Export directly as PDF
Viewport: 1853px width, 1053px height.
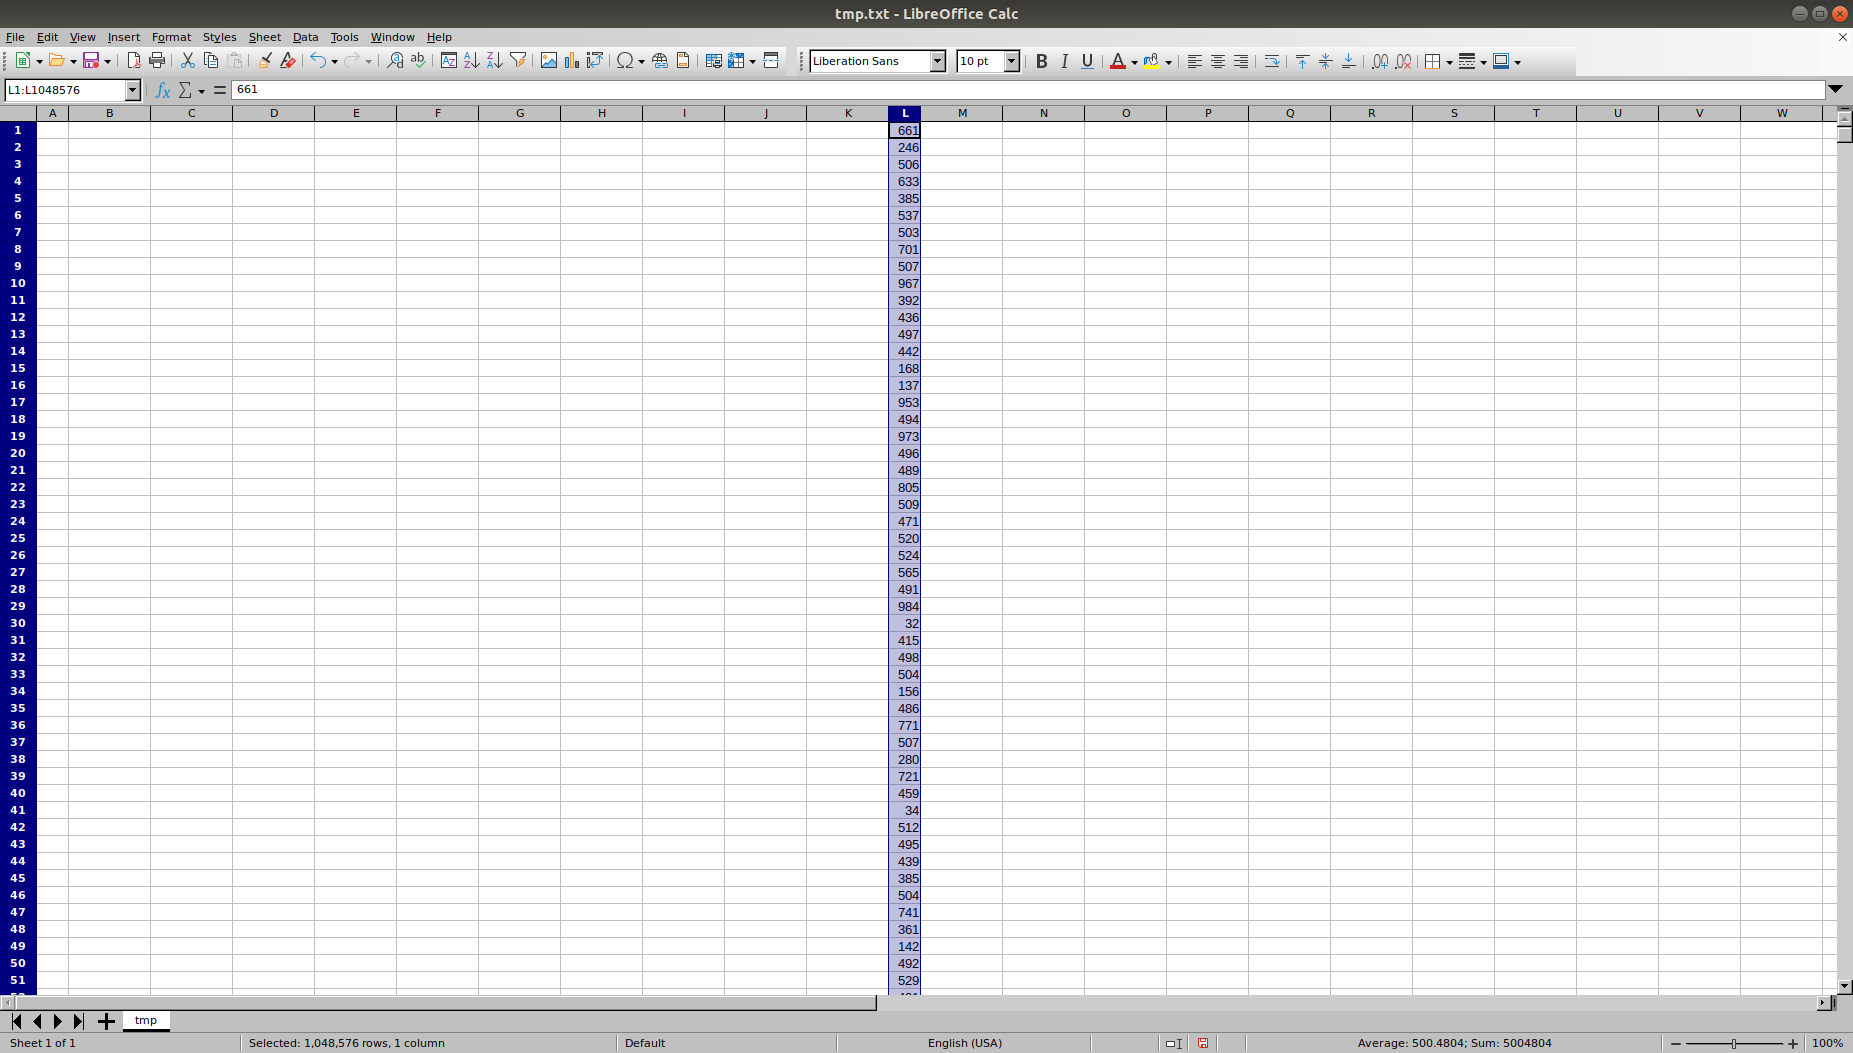[x=134, y=61]
